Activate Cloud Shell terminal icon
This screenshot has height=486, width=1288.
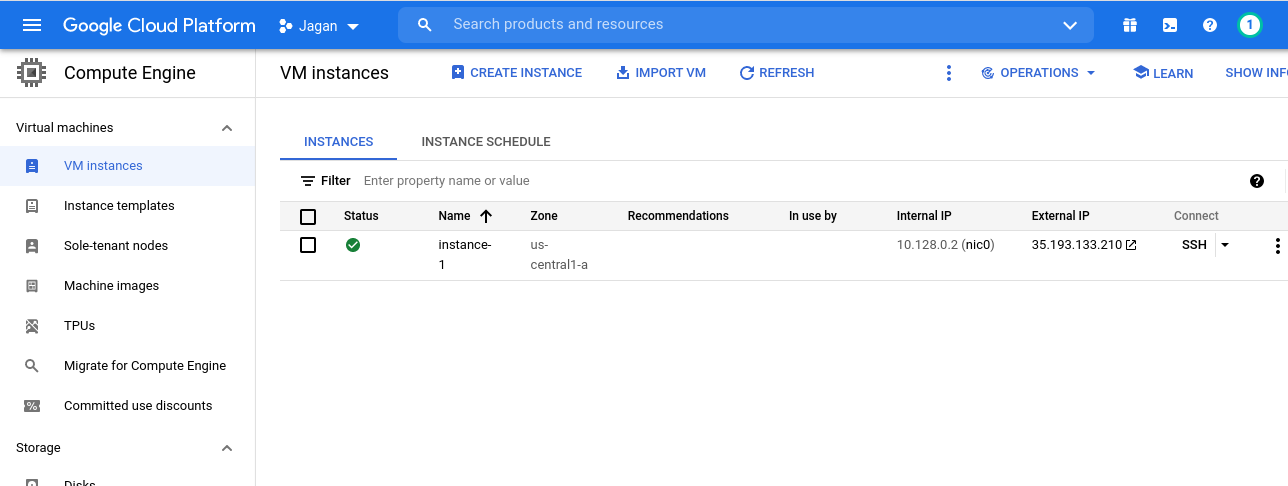point(1170,25)
